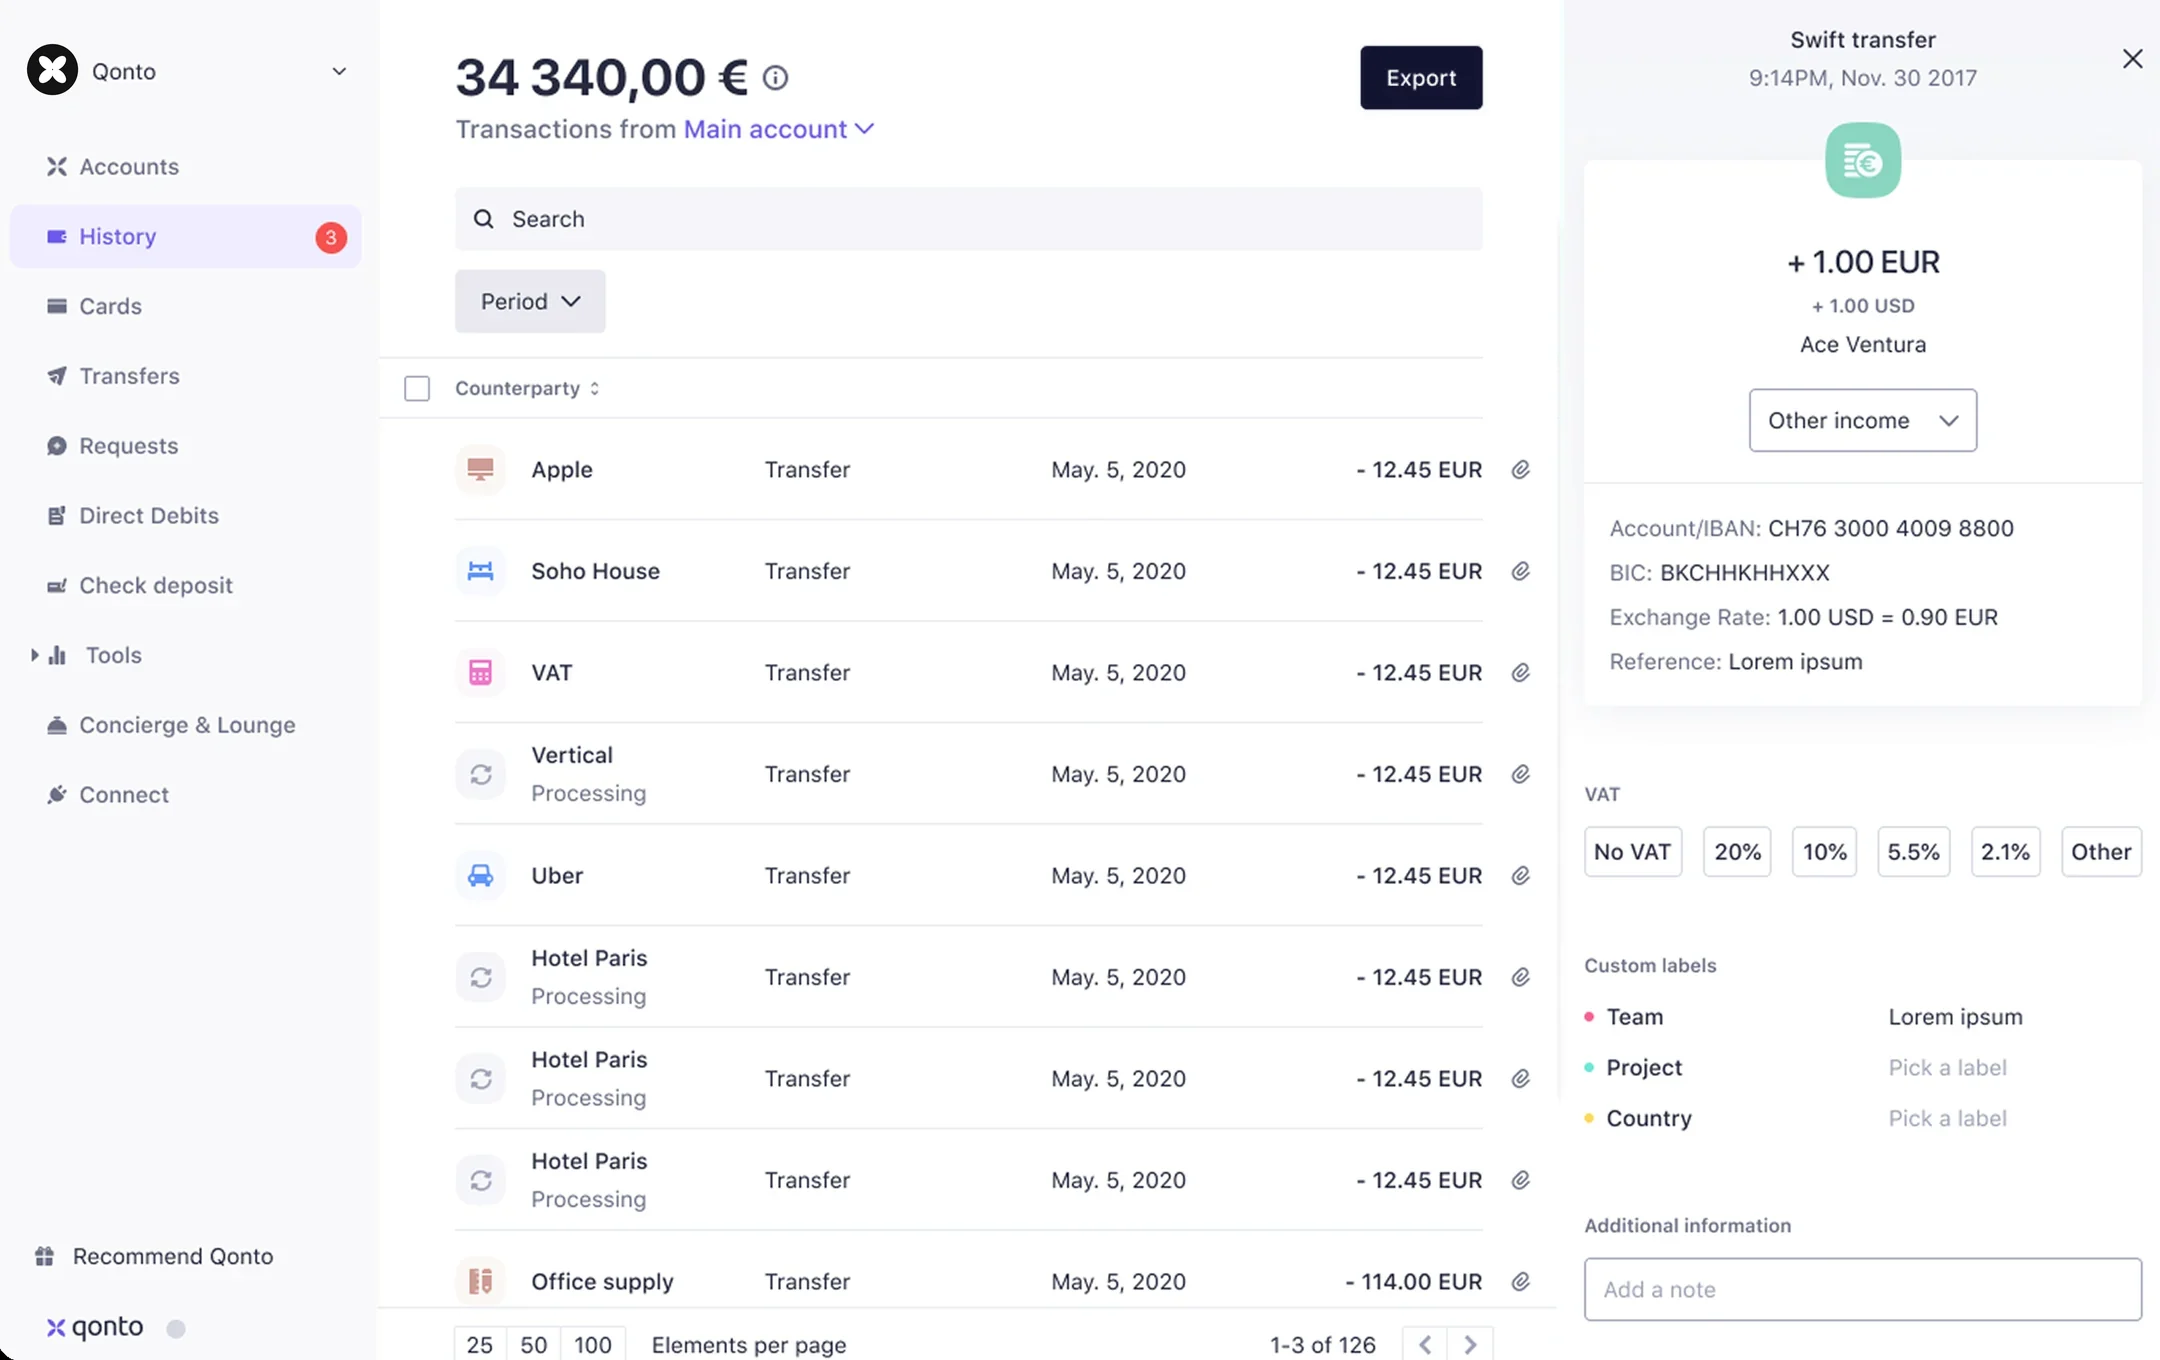The width and height of the screenshot is (2160, 1360).
Task: Click the Office supply category icon
Action: click(480, 1282)
